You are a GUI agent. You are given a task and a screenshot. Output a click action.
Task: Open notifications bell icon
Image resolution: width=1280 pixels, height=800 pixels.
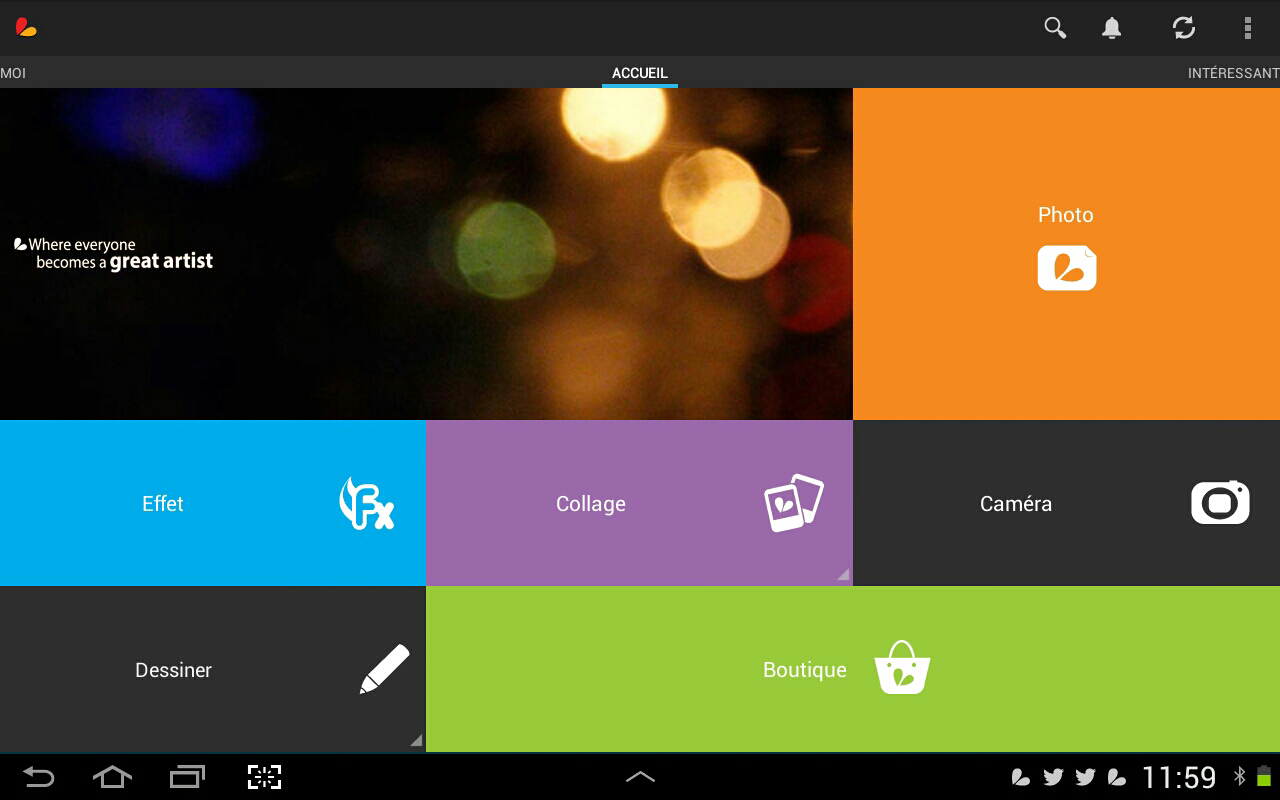point(1111,28)
